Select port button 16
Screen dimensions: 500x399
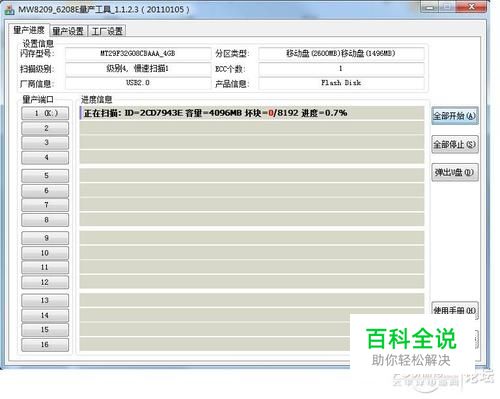45,345
